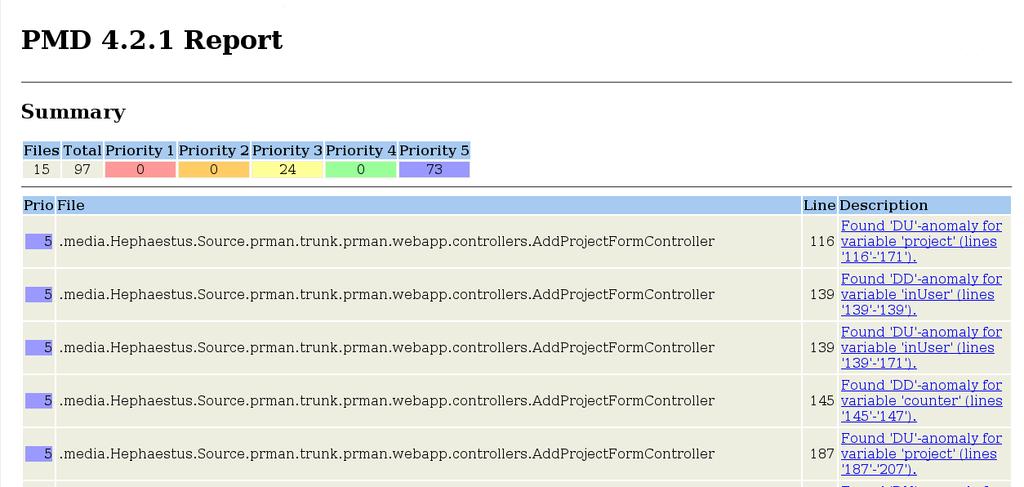This screenshot has width=1024, height=487.
Task: Click the Total count value 97
Action: click(x=82, y=170)
